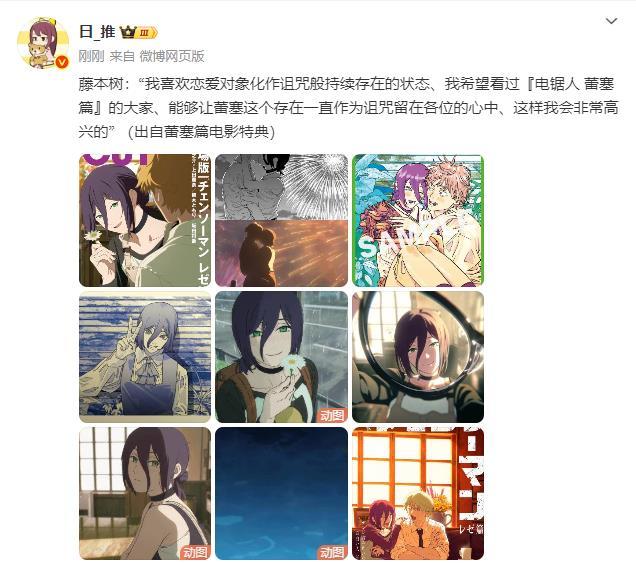Open the CUT magazine cover thumbnail
This screenshot has height=563, width=636.
click(x=145, y=220)
